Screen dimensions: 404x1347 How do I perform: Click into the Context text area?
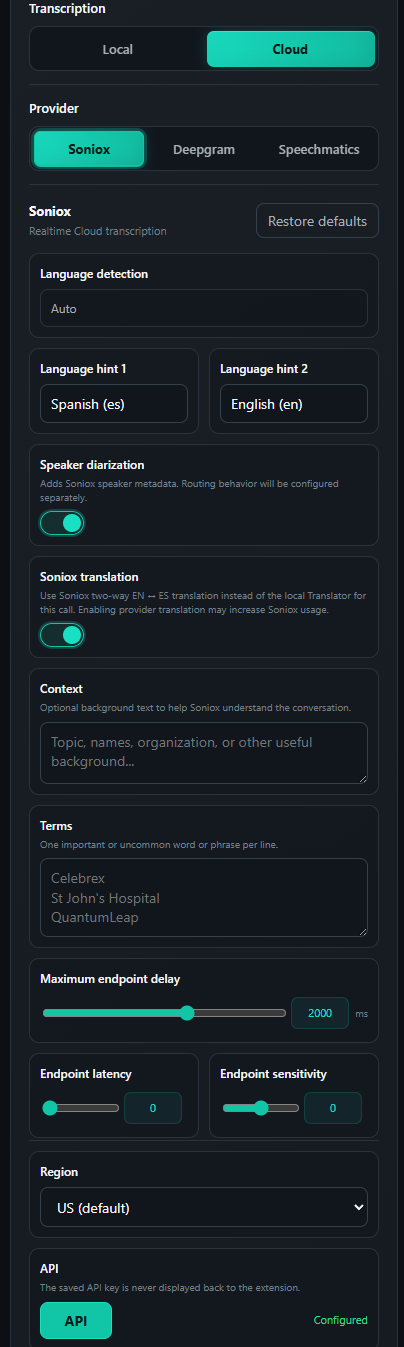[x=204, y=753]
